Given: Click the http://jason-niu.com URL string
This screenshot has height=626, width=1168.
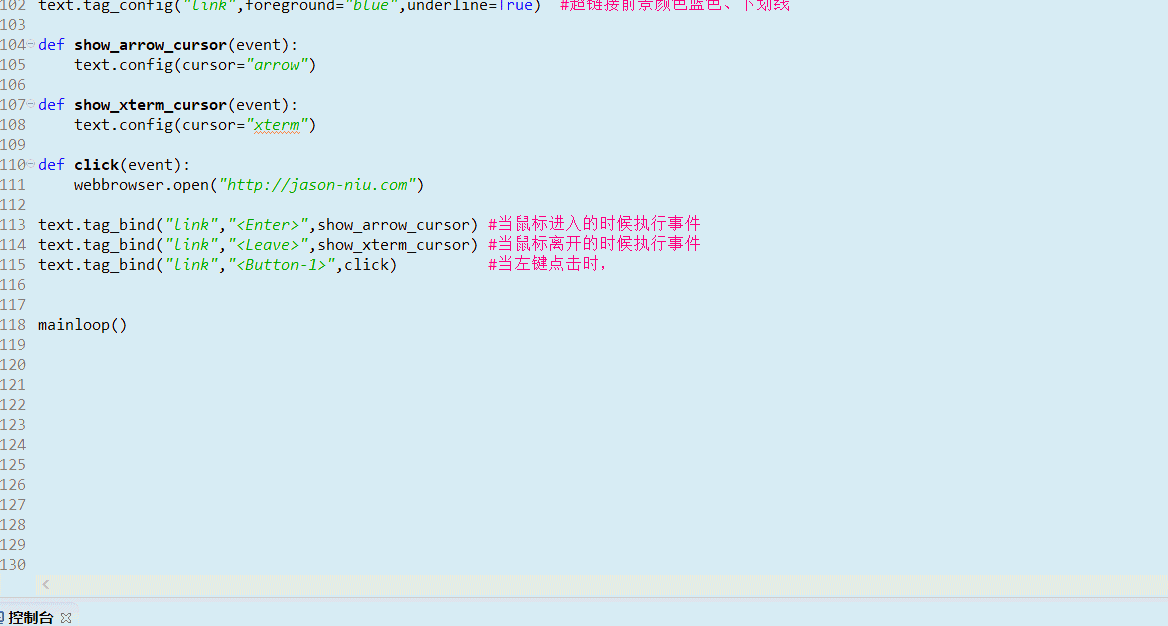Looking at the screenshot, I should point(317,184).
